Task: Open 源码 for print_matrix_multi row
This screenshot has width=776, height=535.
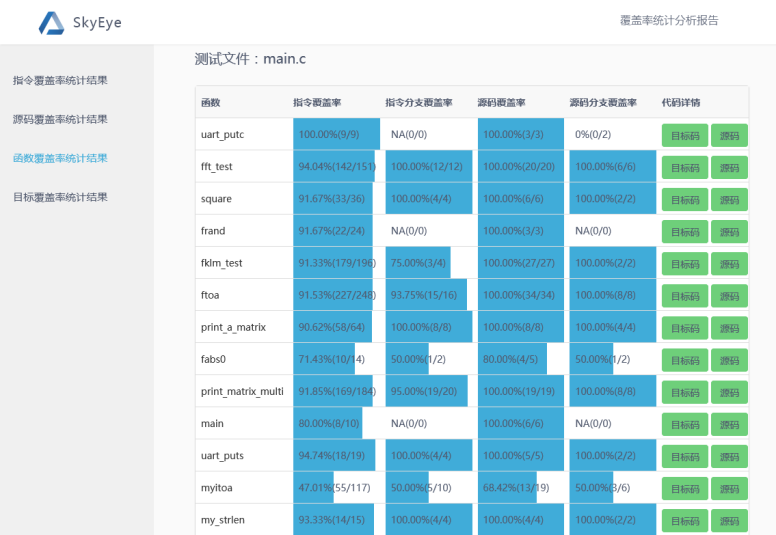Action: point(729,393)
